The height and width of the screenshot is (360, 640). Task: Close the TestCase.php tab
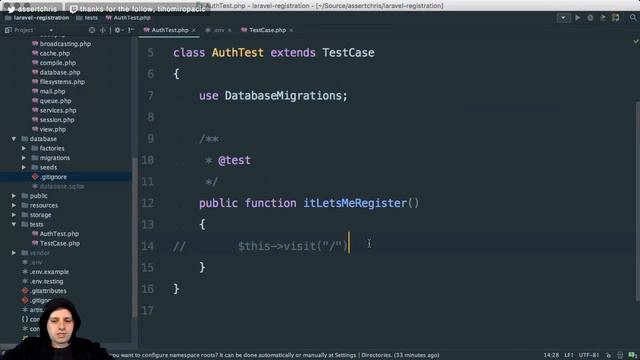click(291, 31)
